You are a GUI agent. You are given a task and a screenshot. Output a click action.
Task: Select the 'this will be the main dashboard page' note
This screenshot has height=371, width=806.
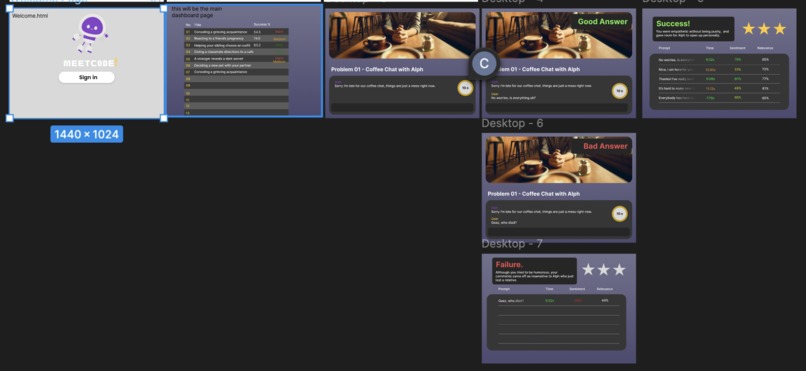coord(197,12)
